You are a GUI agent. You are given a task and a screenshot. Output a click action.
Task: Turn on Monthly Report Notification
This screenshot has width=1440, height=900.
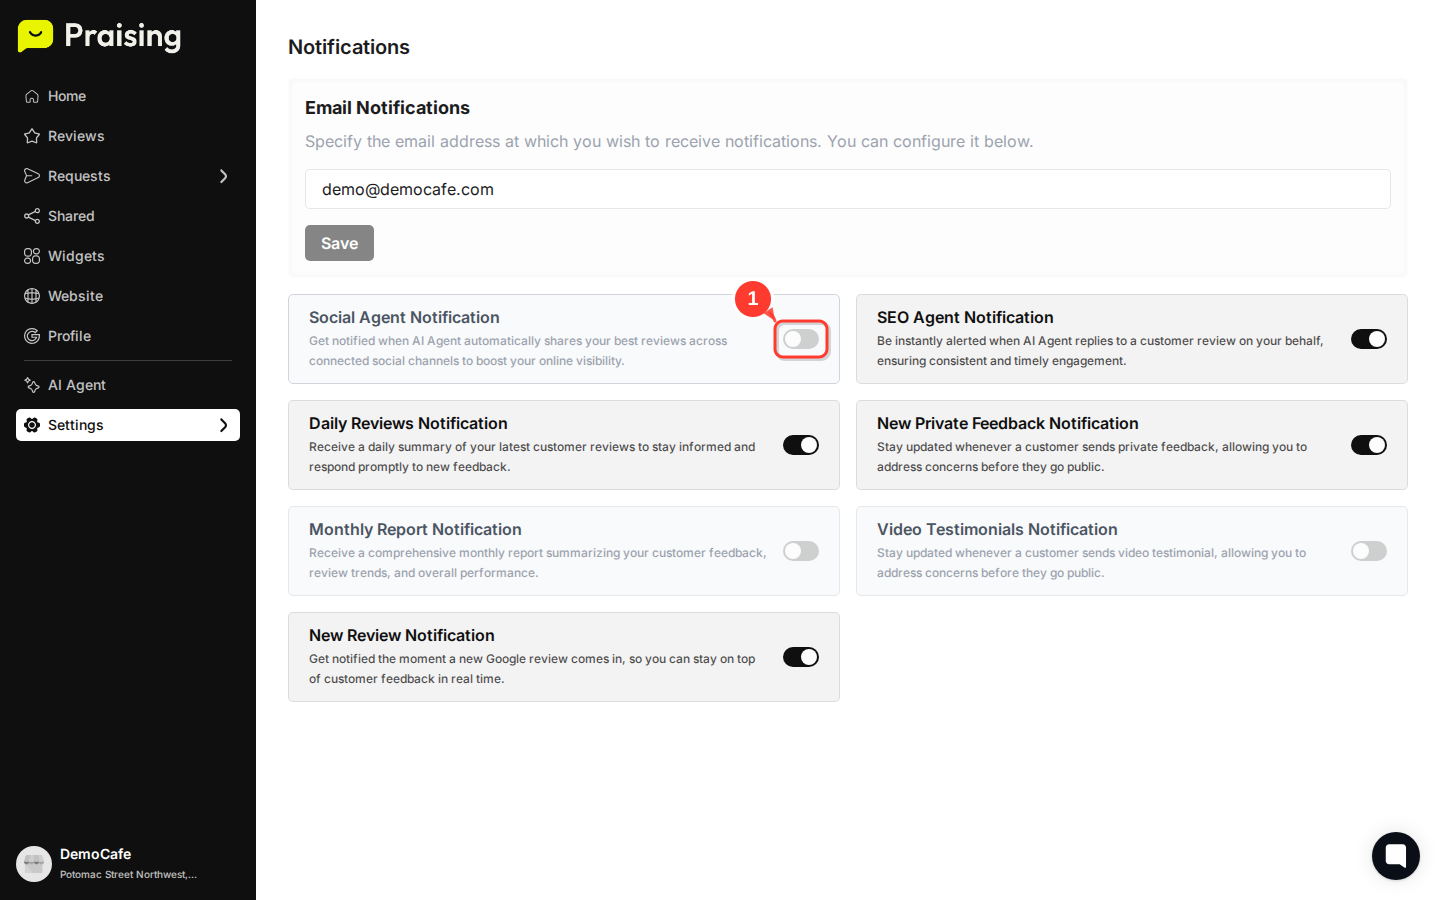click(801, 551)
